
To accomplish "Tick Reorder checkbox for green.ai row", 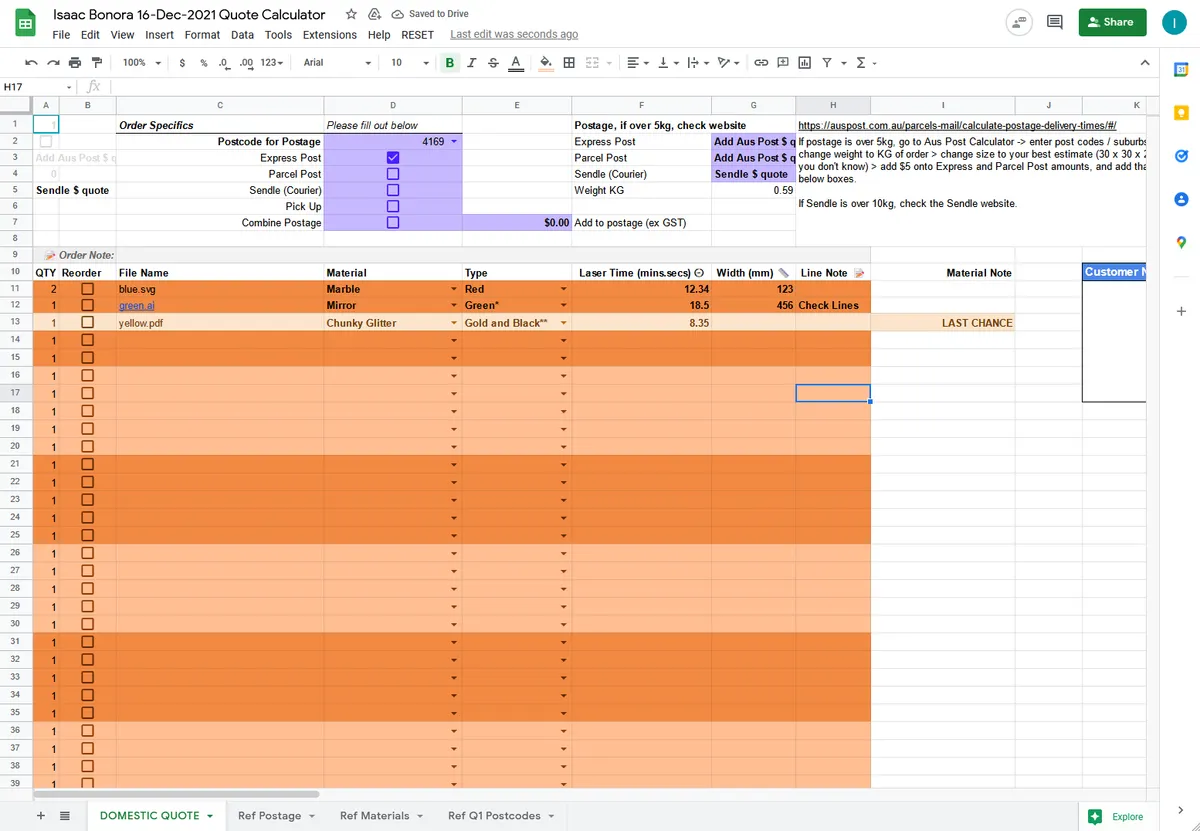I will tap(87, 305).
